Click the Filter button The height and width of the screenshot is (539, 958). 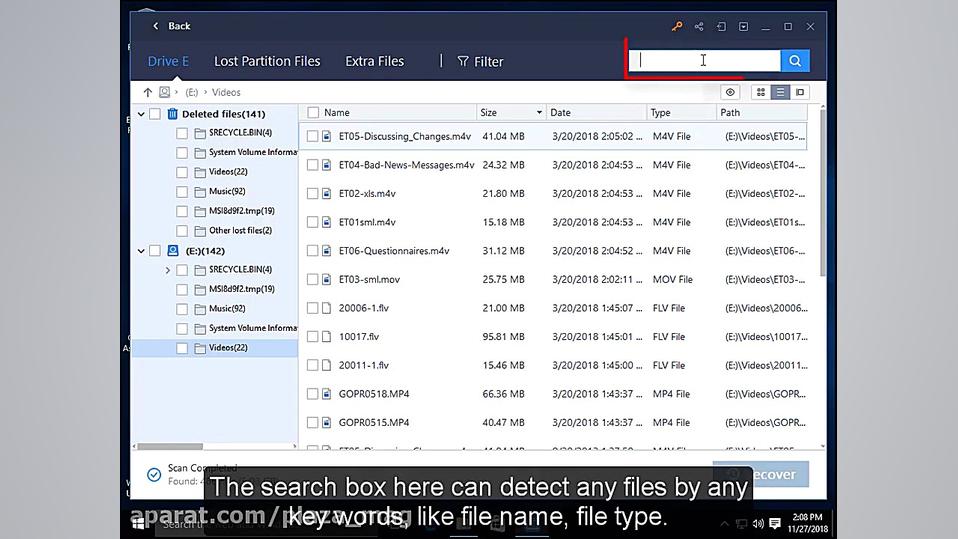coord(480,61)
